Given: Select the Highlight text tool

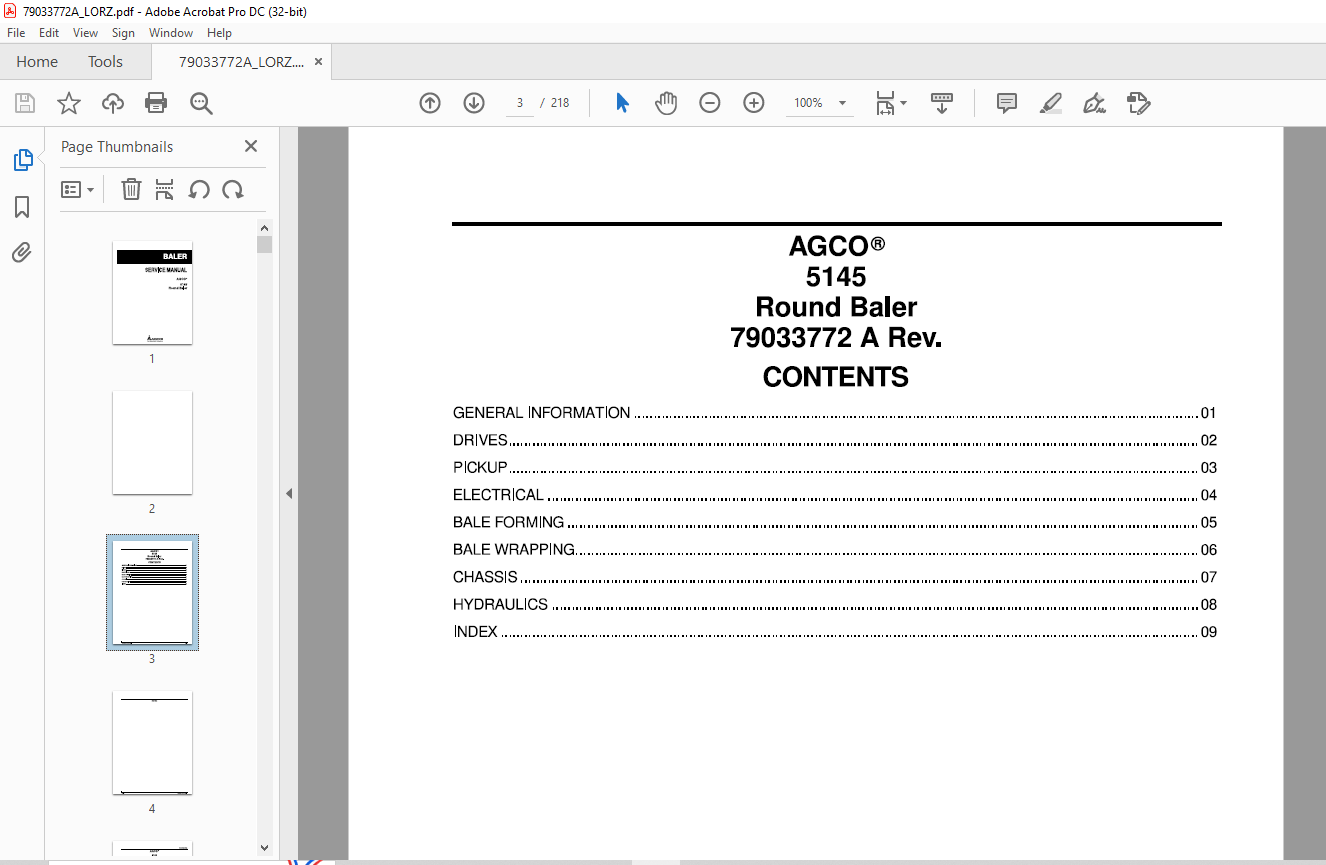Looking at the screenshot, I should coord(1051,103).
